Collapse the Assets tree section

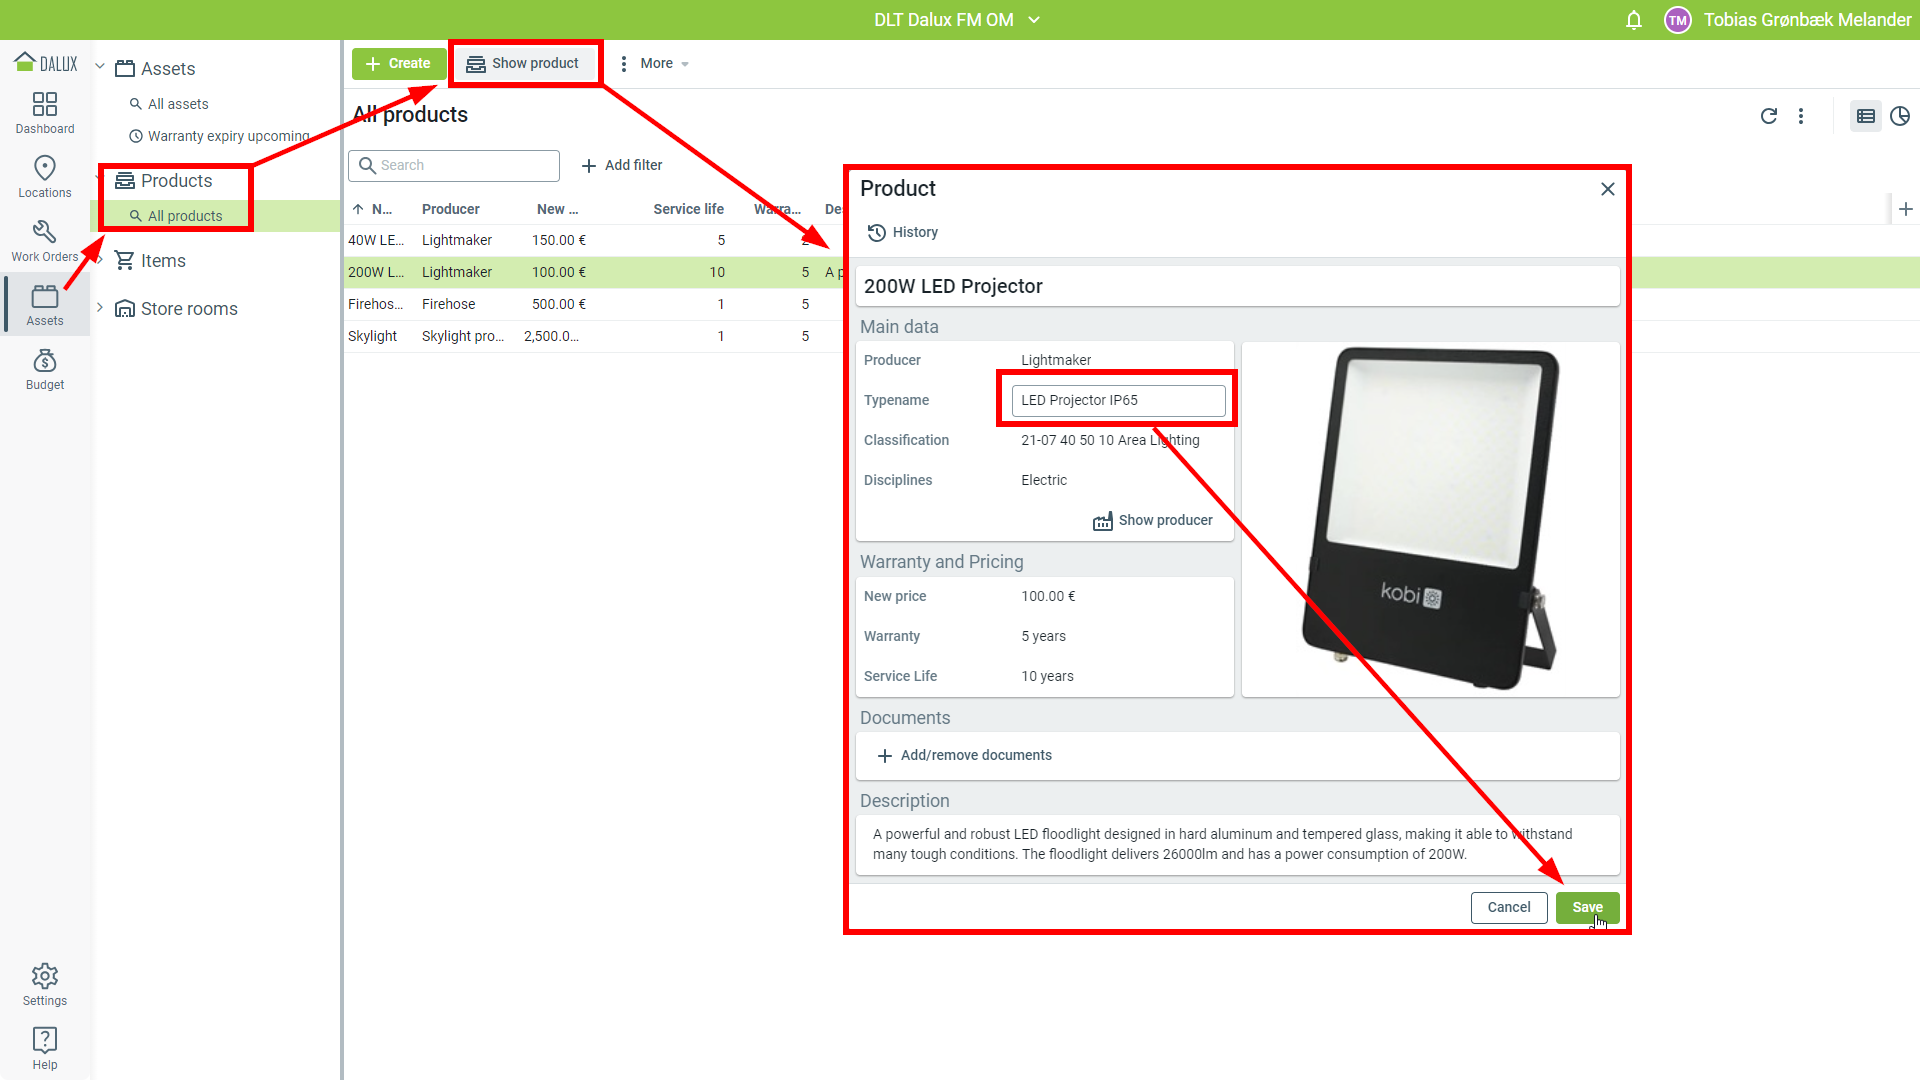click(x=100, y=67)
